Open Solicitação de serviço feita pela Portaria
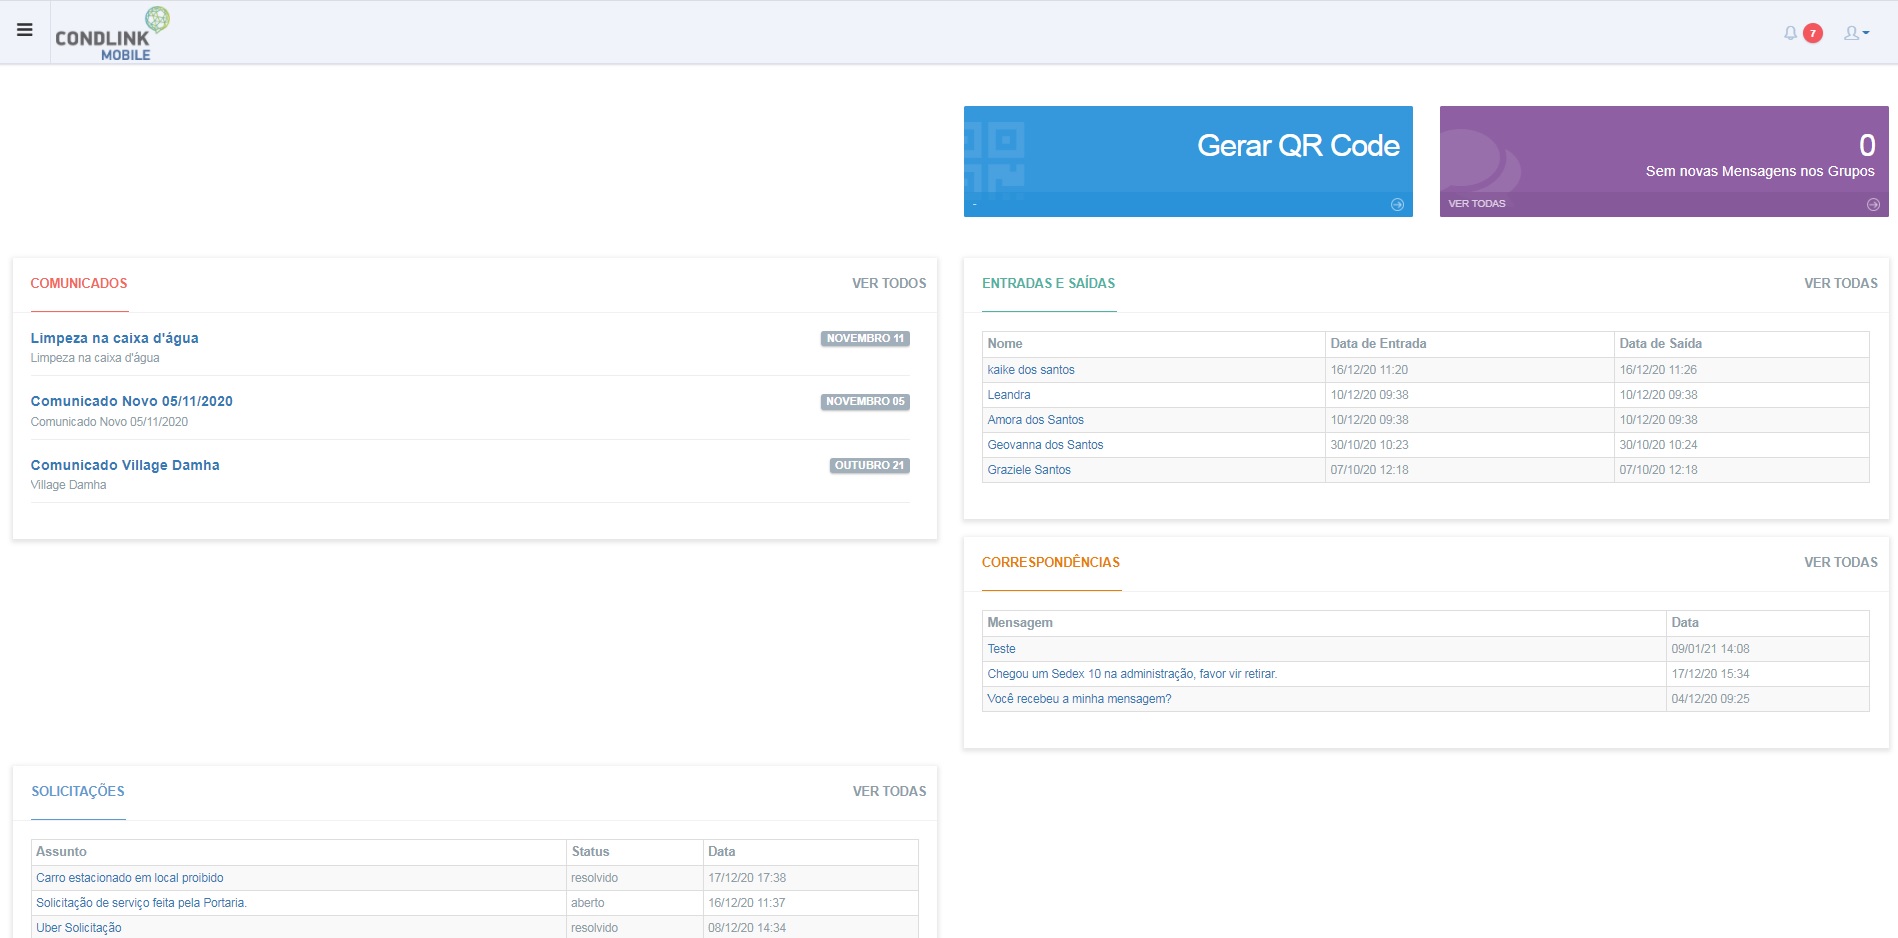 coord(141,903)
